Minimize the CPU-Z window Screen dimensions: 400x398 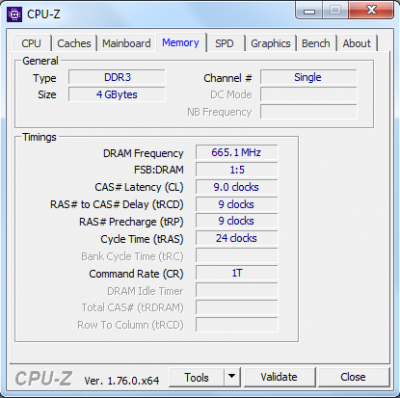(x=309, y=11)
